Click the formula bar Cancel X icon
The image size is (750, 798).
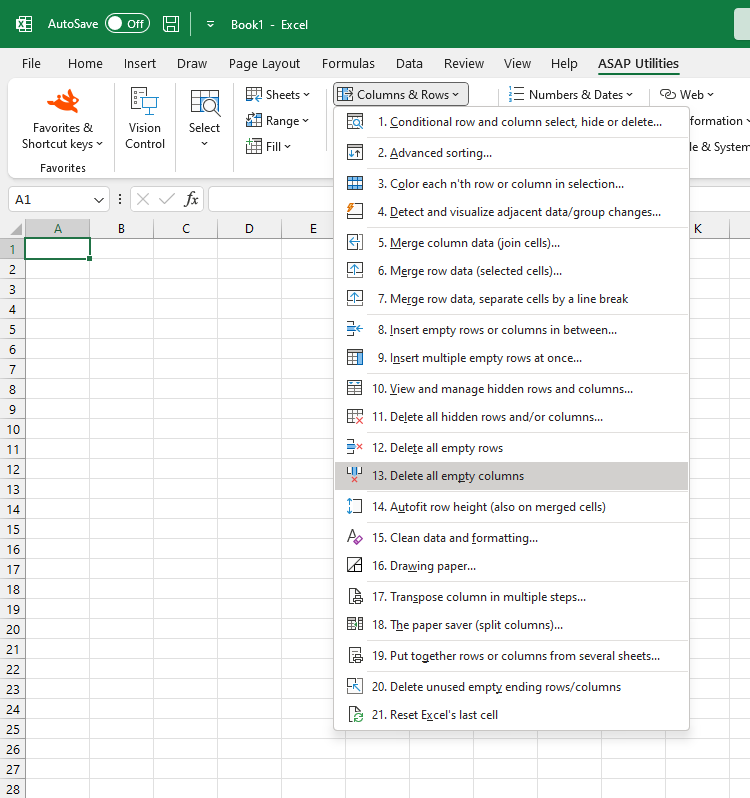click(x=143, y=199)
